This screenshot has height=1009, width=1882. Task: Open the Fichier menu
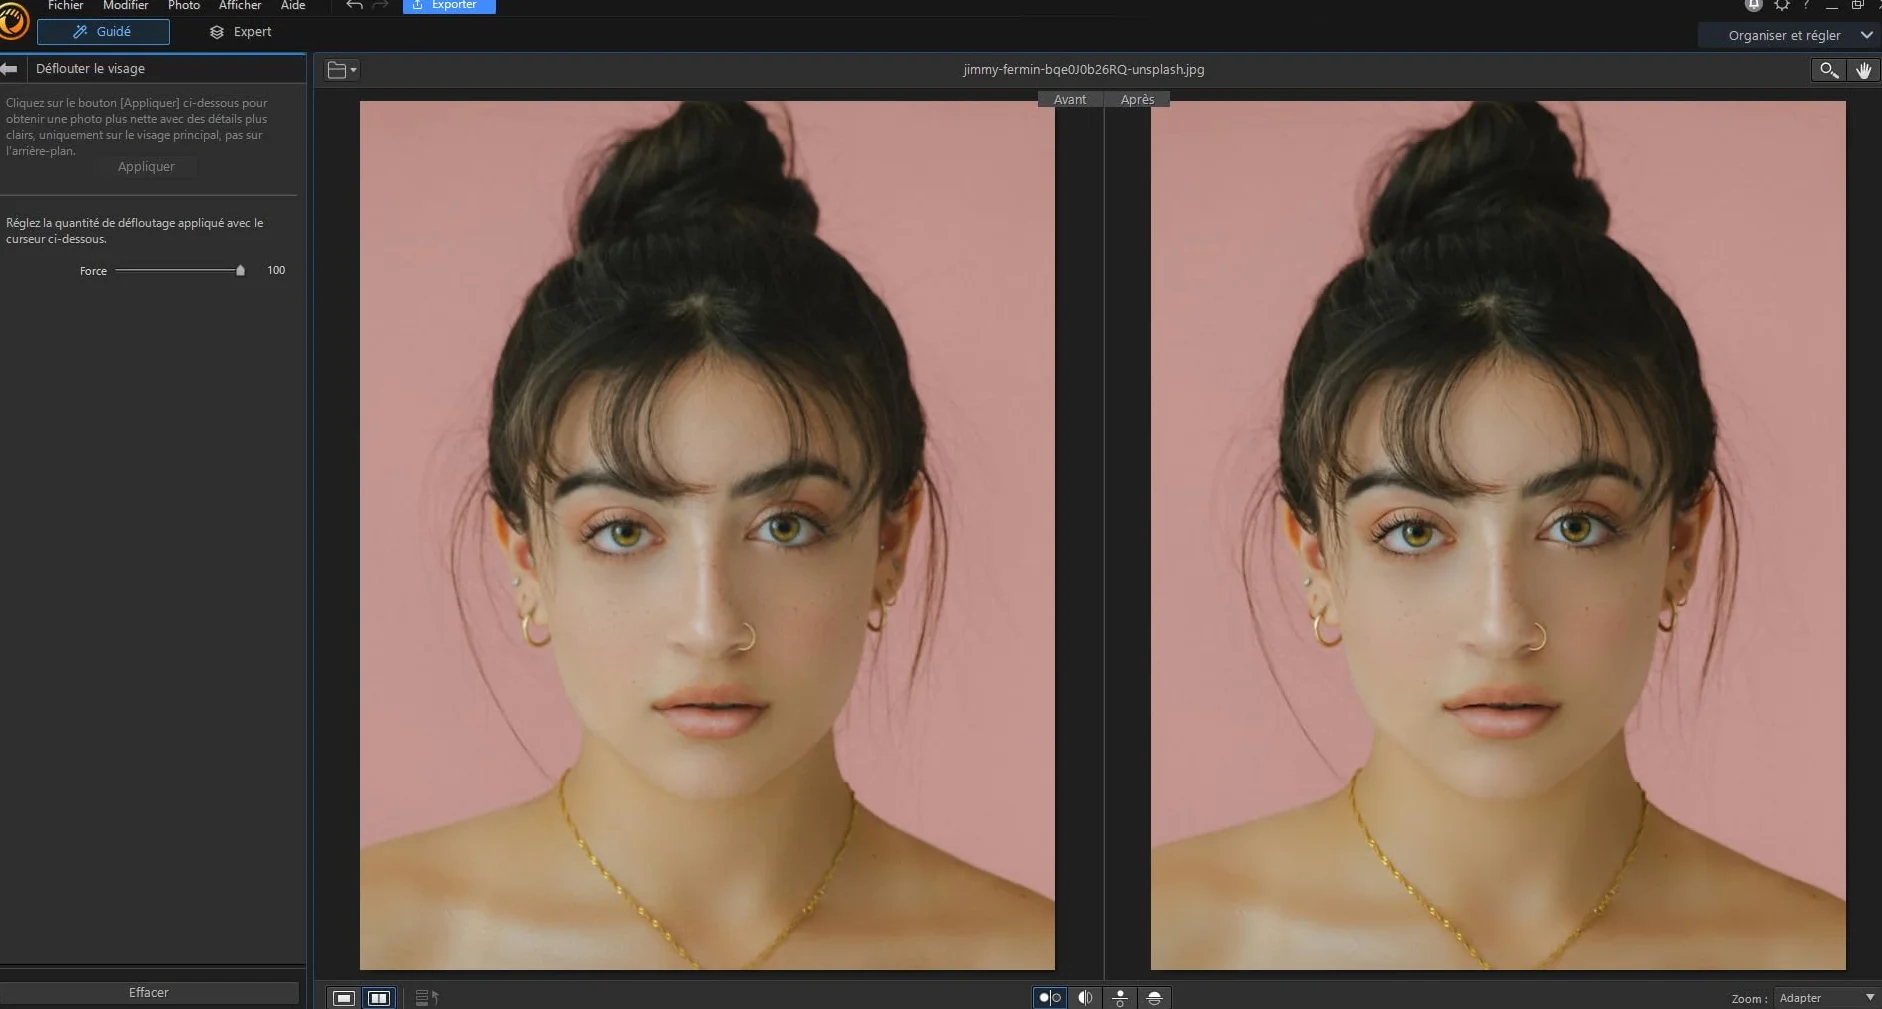(66, 6)
